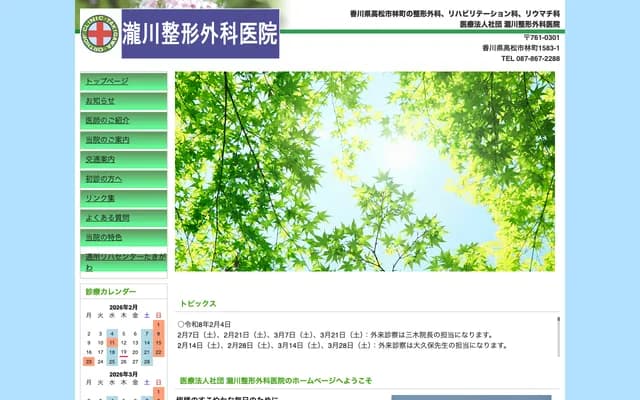
Task: Click the address 香川県高松市林町1583-1
Action: [521, 48]
